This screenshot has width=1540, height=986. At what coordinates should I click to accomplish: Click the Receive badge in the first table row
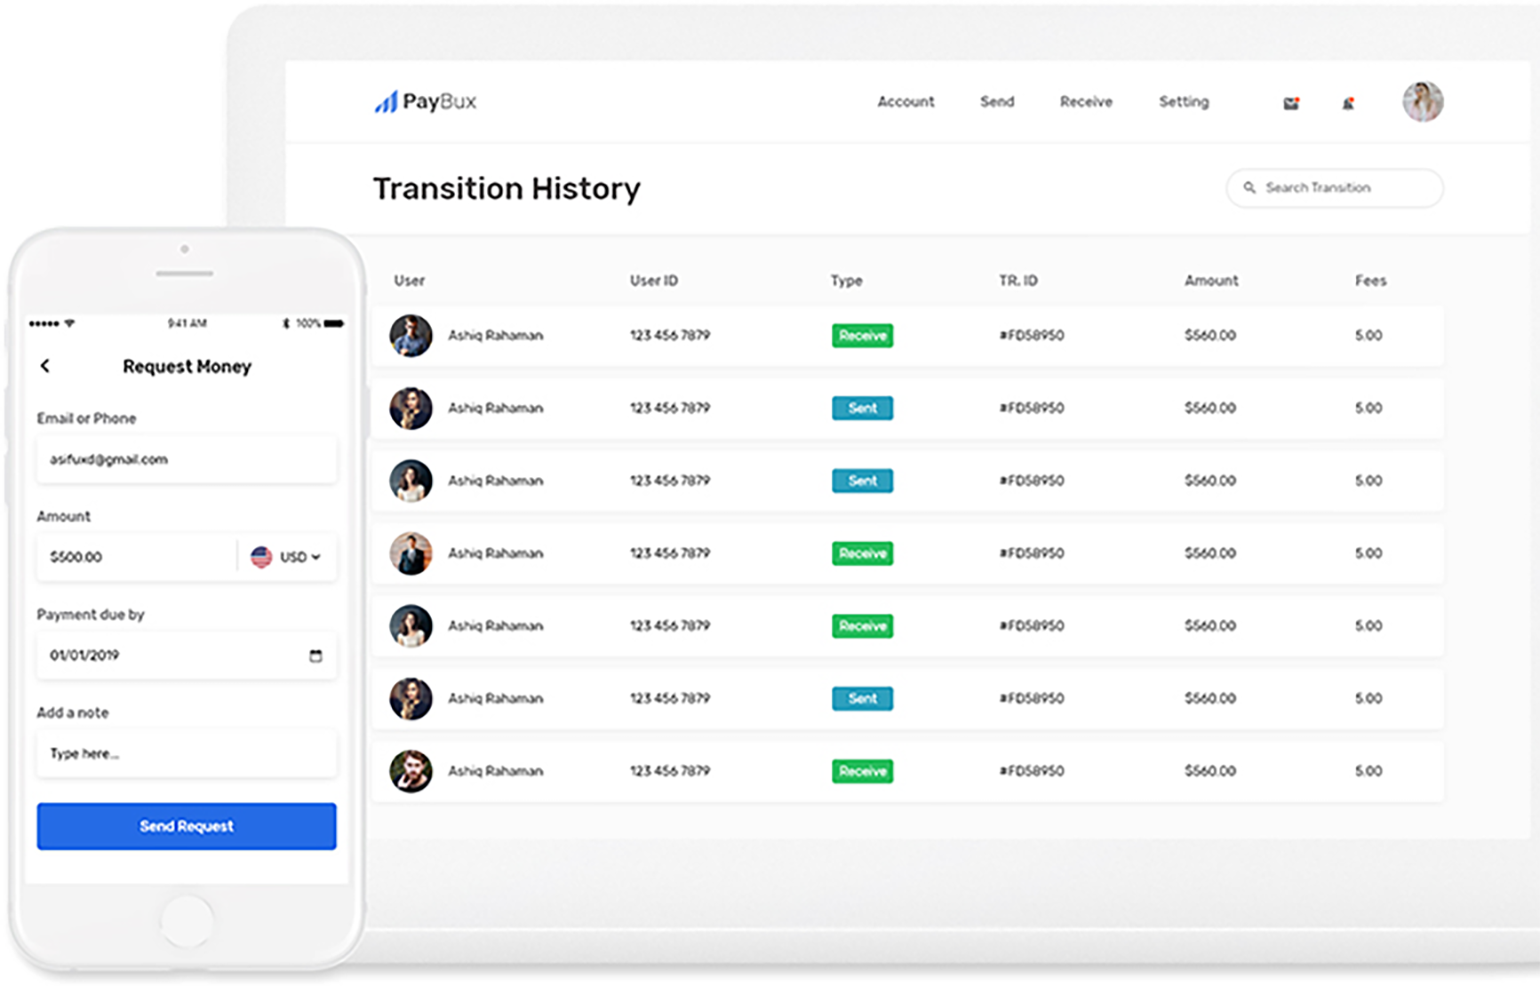tap(862, 336)
